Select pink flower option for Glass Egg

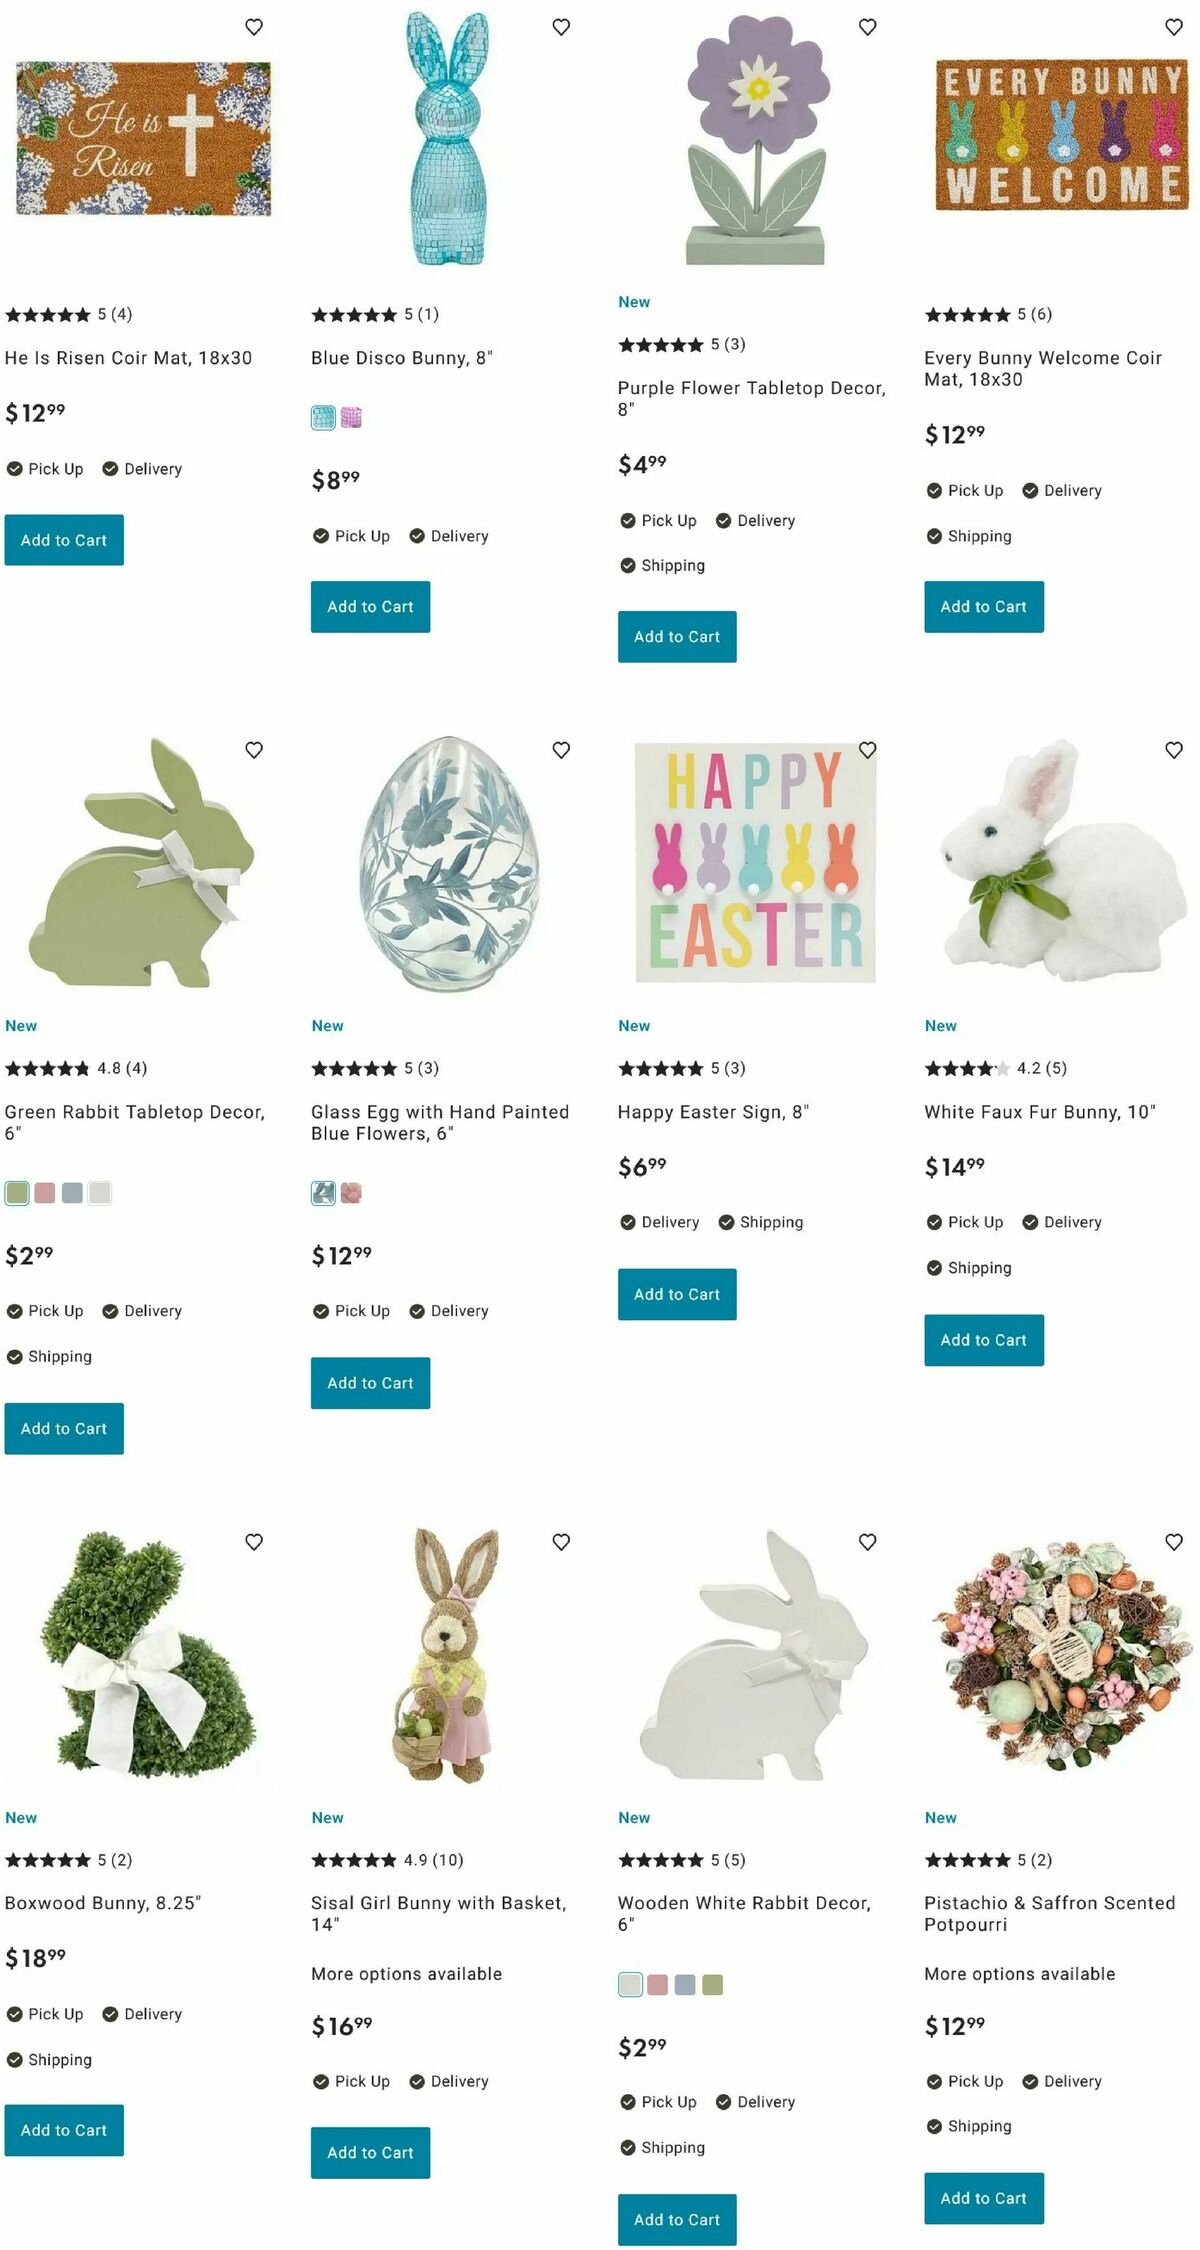pos(351,1193)
